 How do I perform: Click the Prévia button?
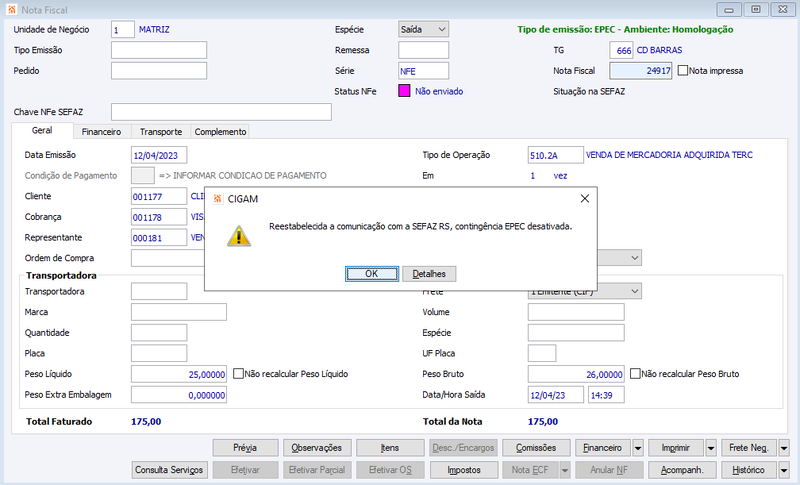pyautogui.click(x=245, y=448)
